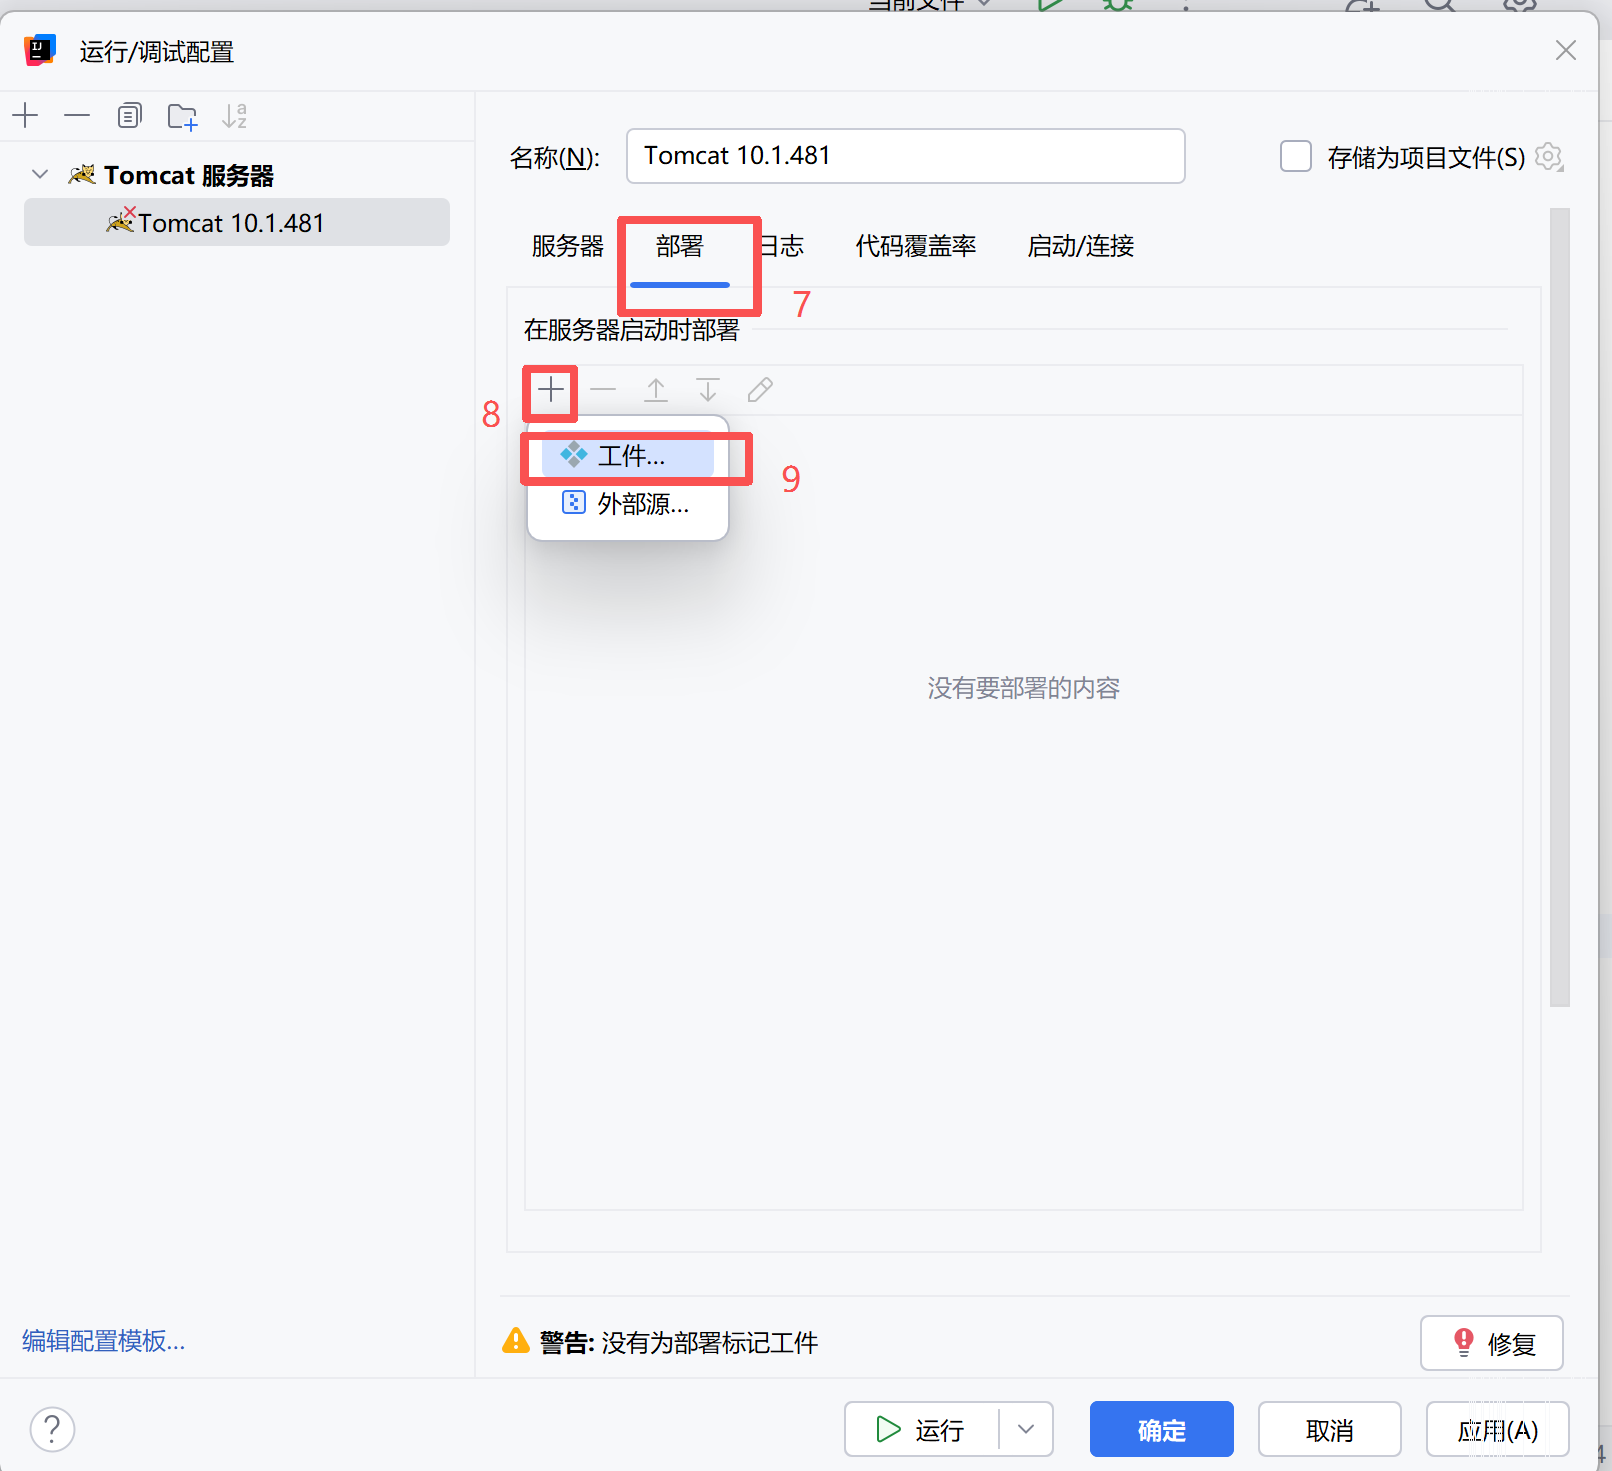The height and width of the screenshot is (1471, 1612).
Task: Click deployment plus add button
Action: [x=551, y=389]
